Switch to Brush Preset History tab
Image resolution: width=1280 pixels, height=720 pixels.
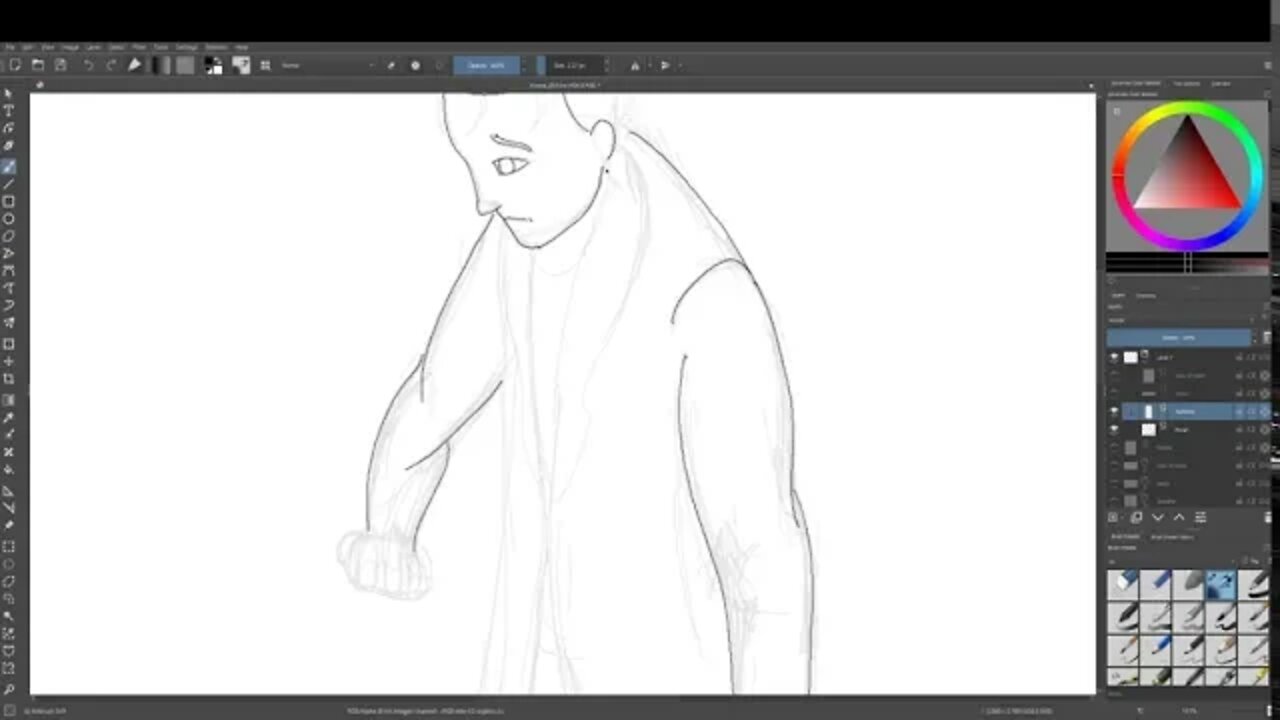1171,537
